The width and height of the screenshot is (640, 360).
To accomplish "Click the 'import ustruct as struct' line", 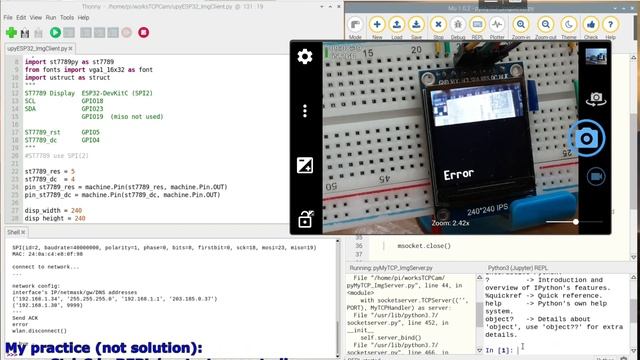I will coord(67,78).
